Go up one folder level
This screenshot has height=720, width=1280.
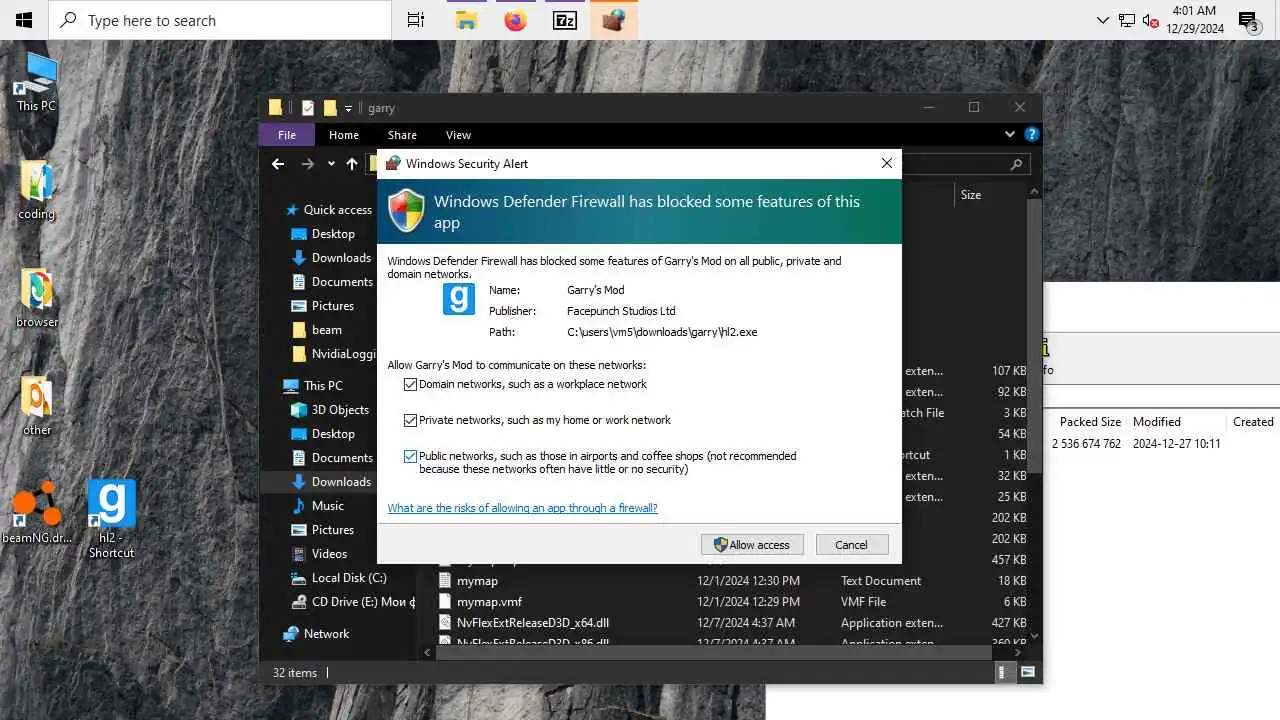352,164
